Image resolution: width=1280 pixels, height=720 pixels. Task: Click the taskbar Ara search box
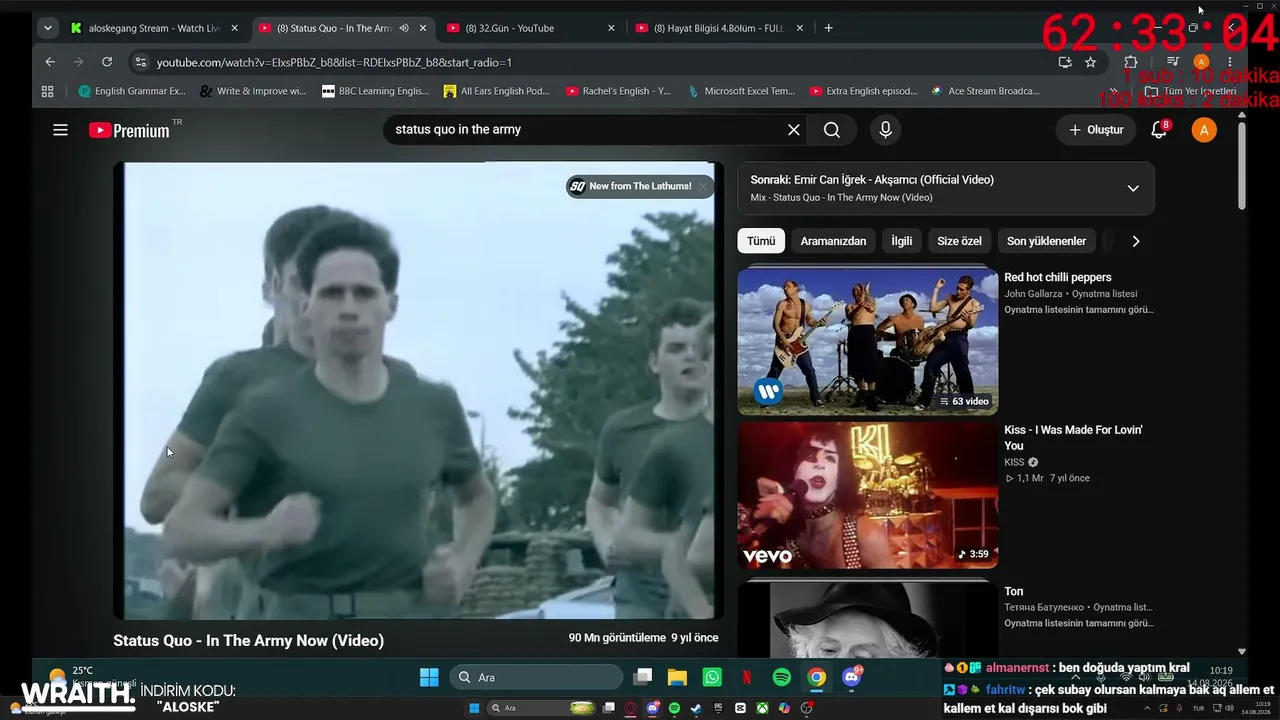(x=536, y=677)
